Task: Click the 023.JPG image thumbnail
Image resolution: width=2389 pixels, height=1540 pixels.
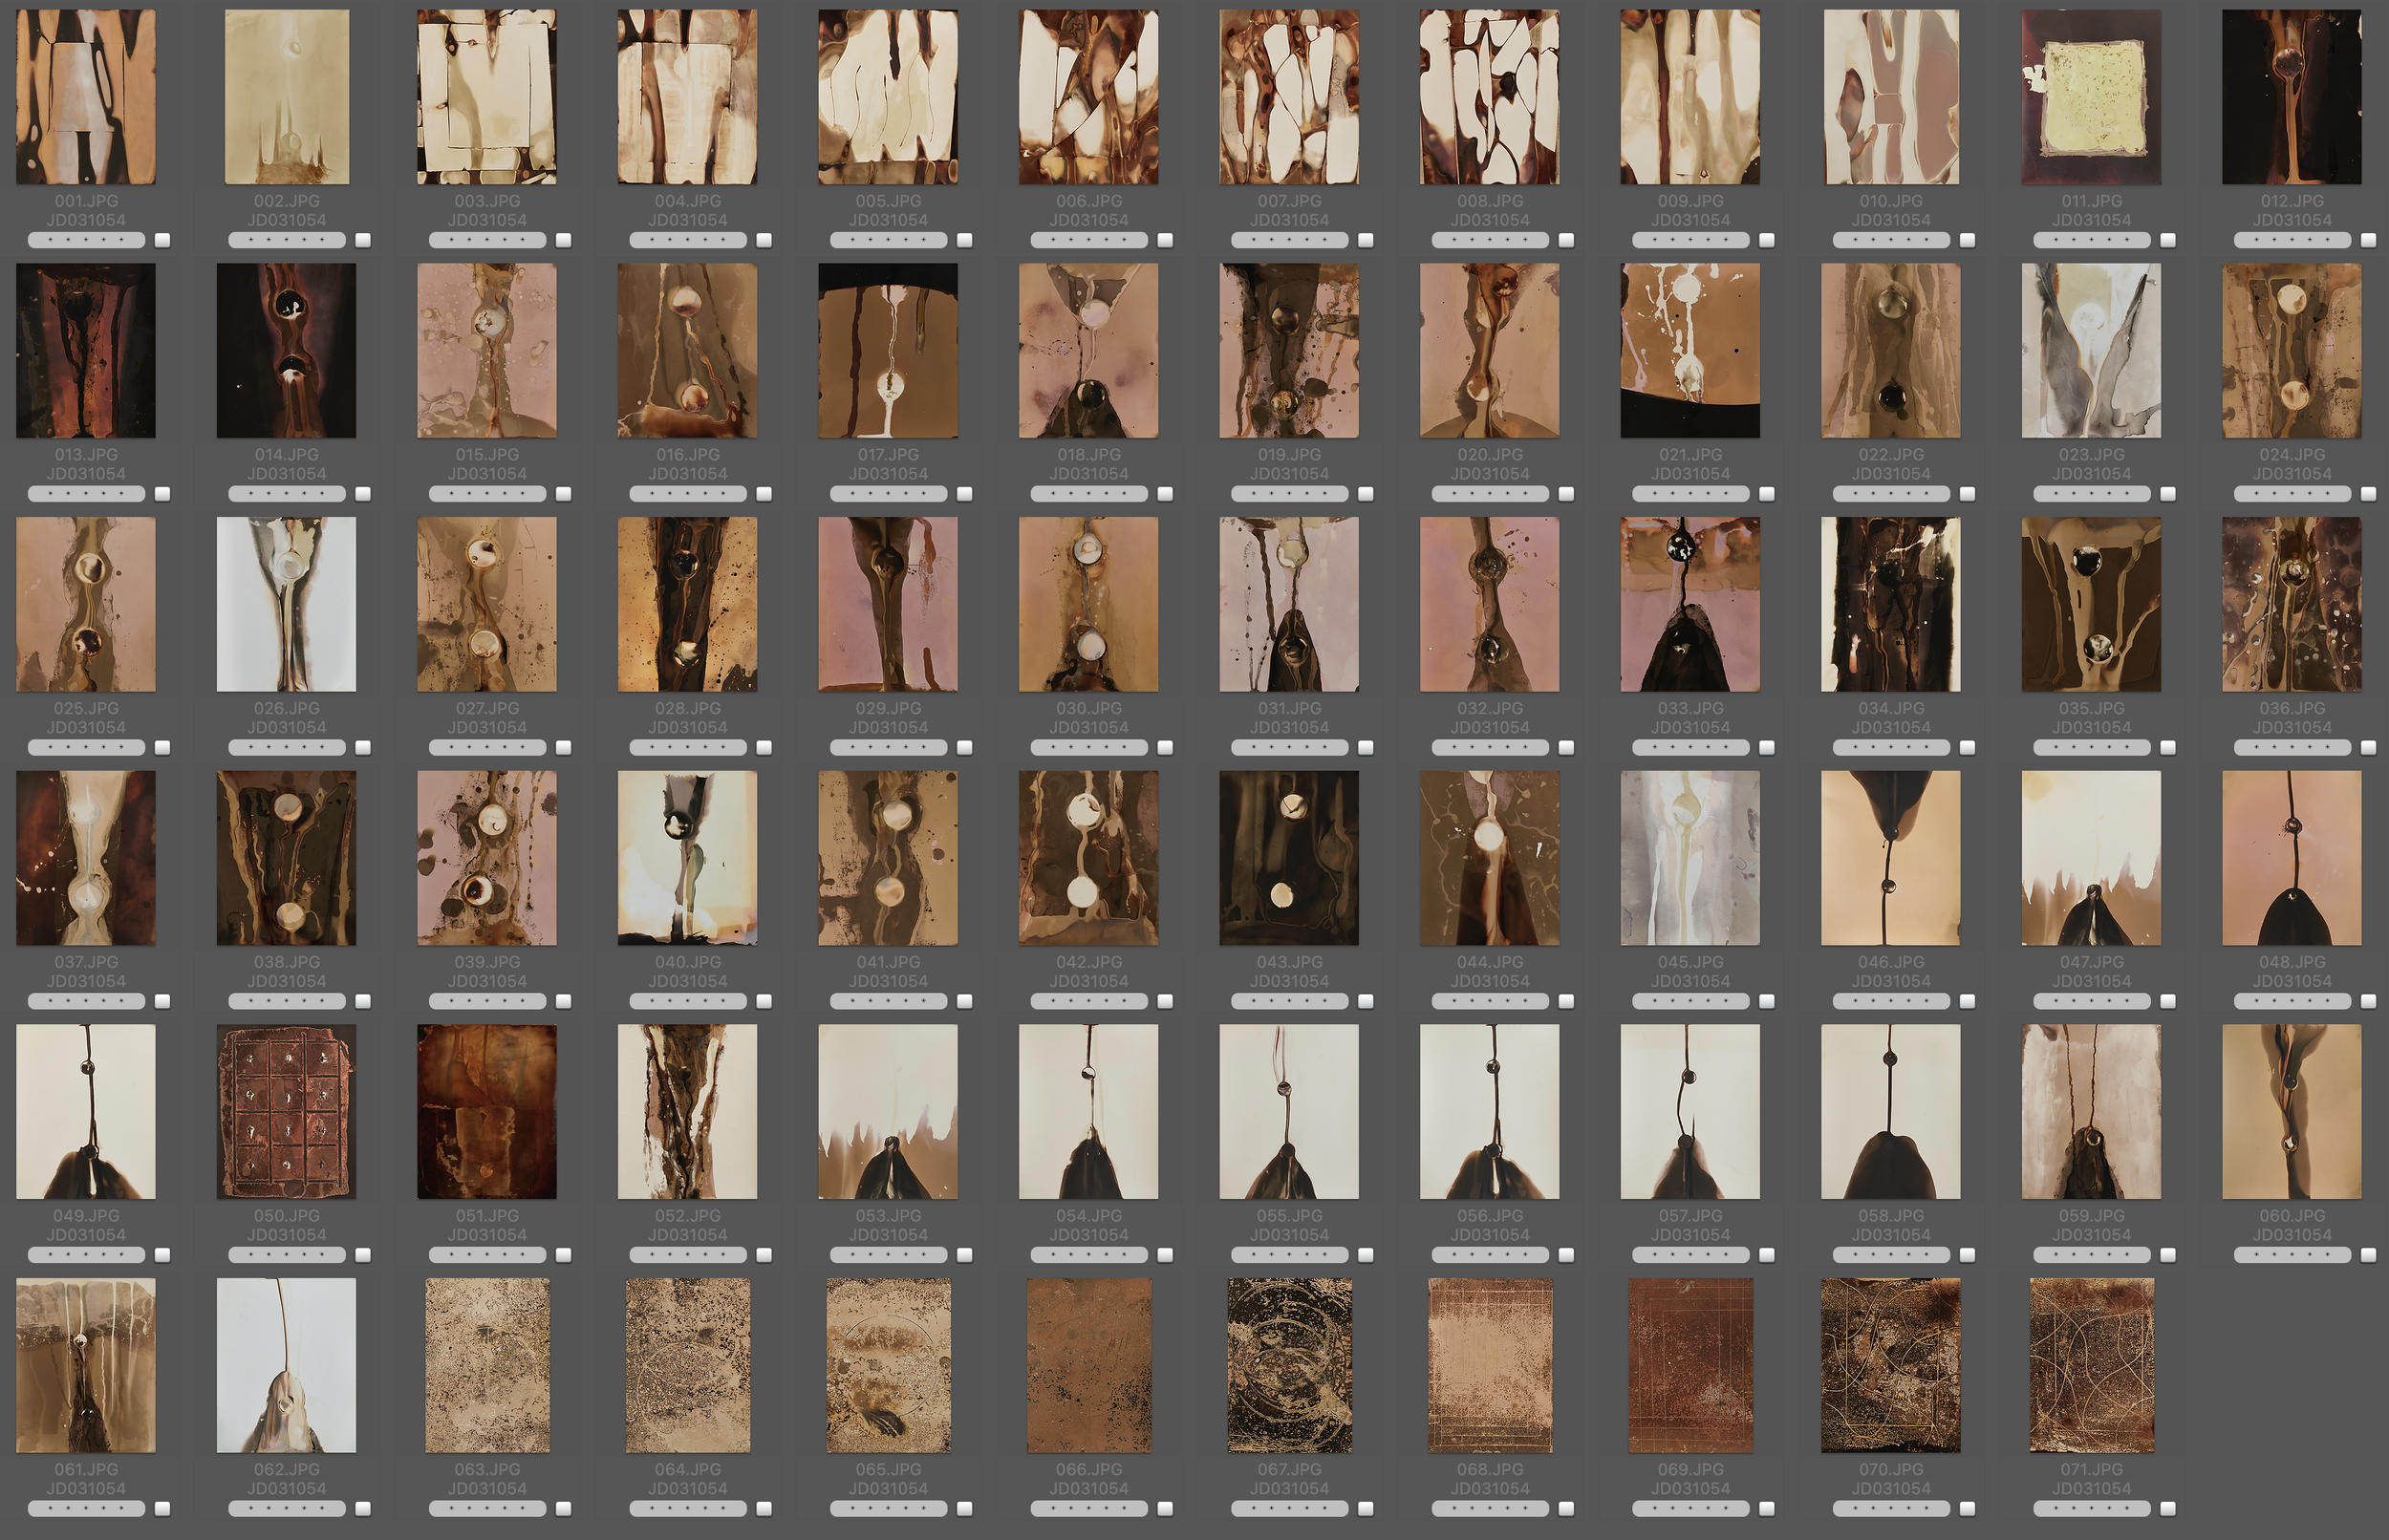Action: (2091, 350)
